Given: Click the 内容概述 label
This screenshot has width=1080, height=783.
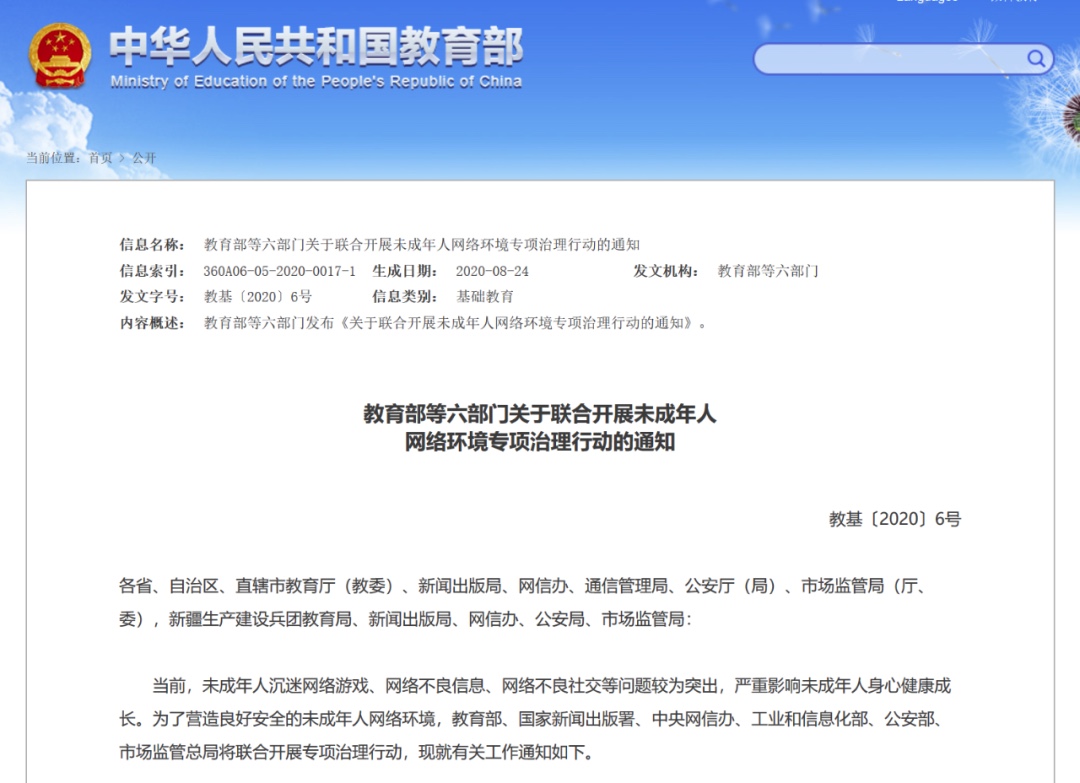Looking at the screenshot, I should (x=152, y=323).
